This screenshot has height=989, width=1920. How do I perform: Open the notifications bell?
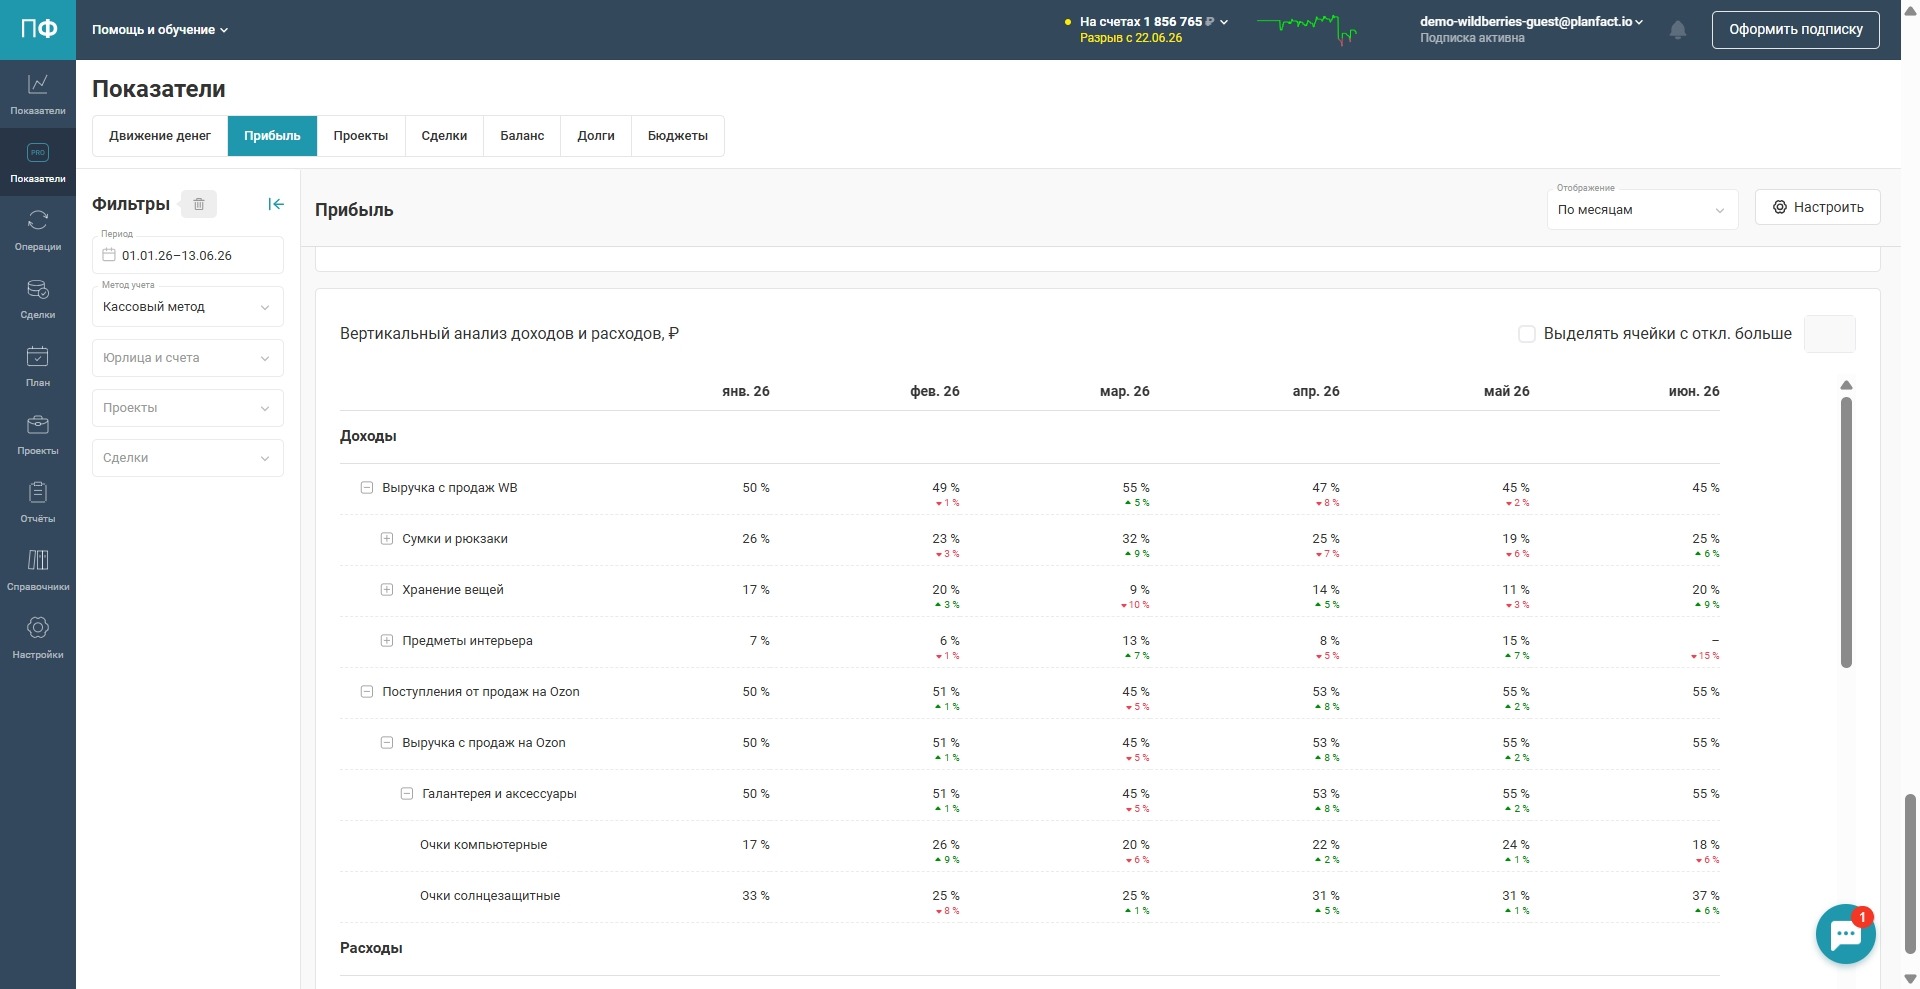(x=1678, y=30)
